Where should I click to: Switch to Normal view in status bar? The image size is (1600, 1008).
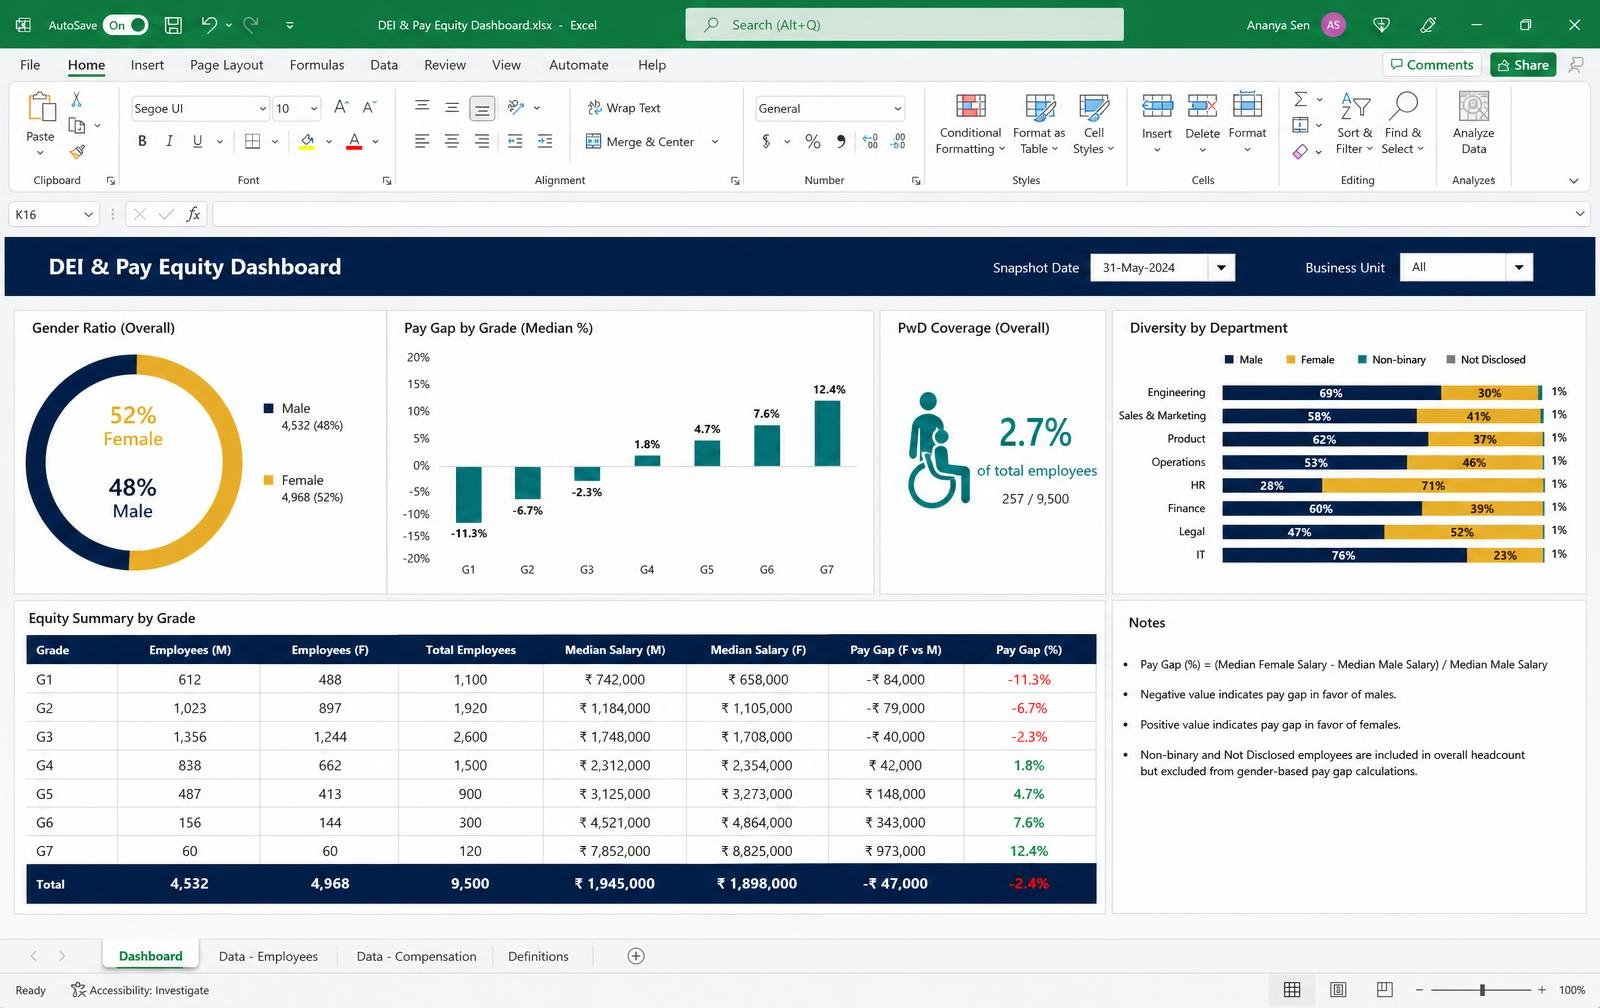(1292, 990)
